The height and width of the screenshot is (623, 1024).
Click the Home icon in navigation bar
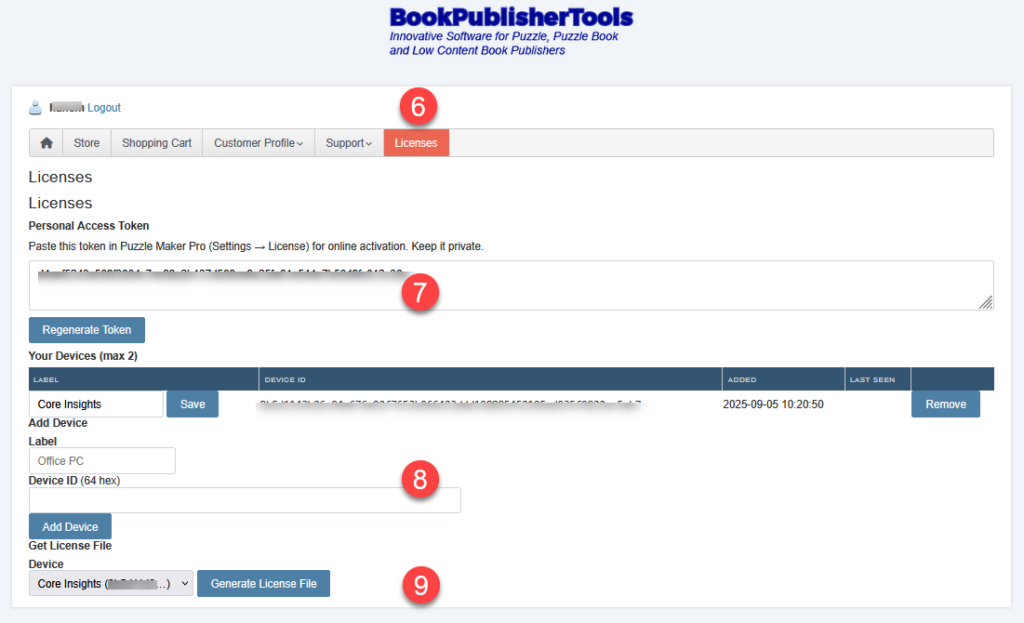point(46,143)
